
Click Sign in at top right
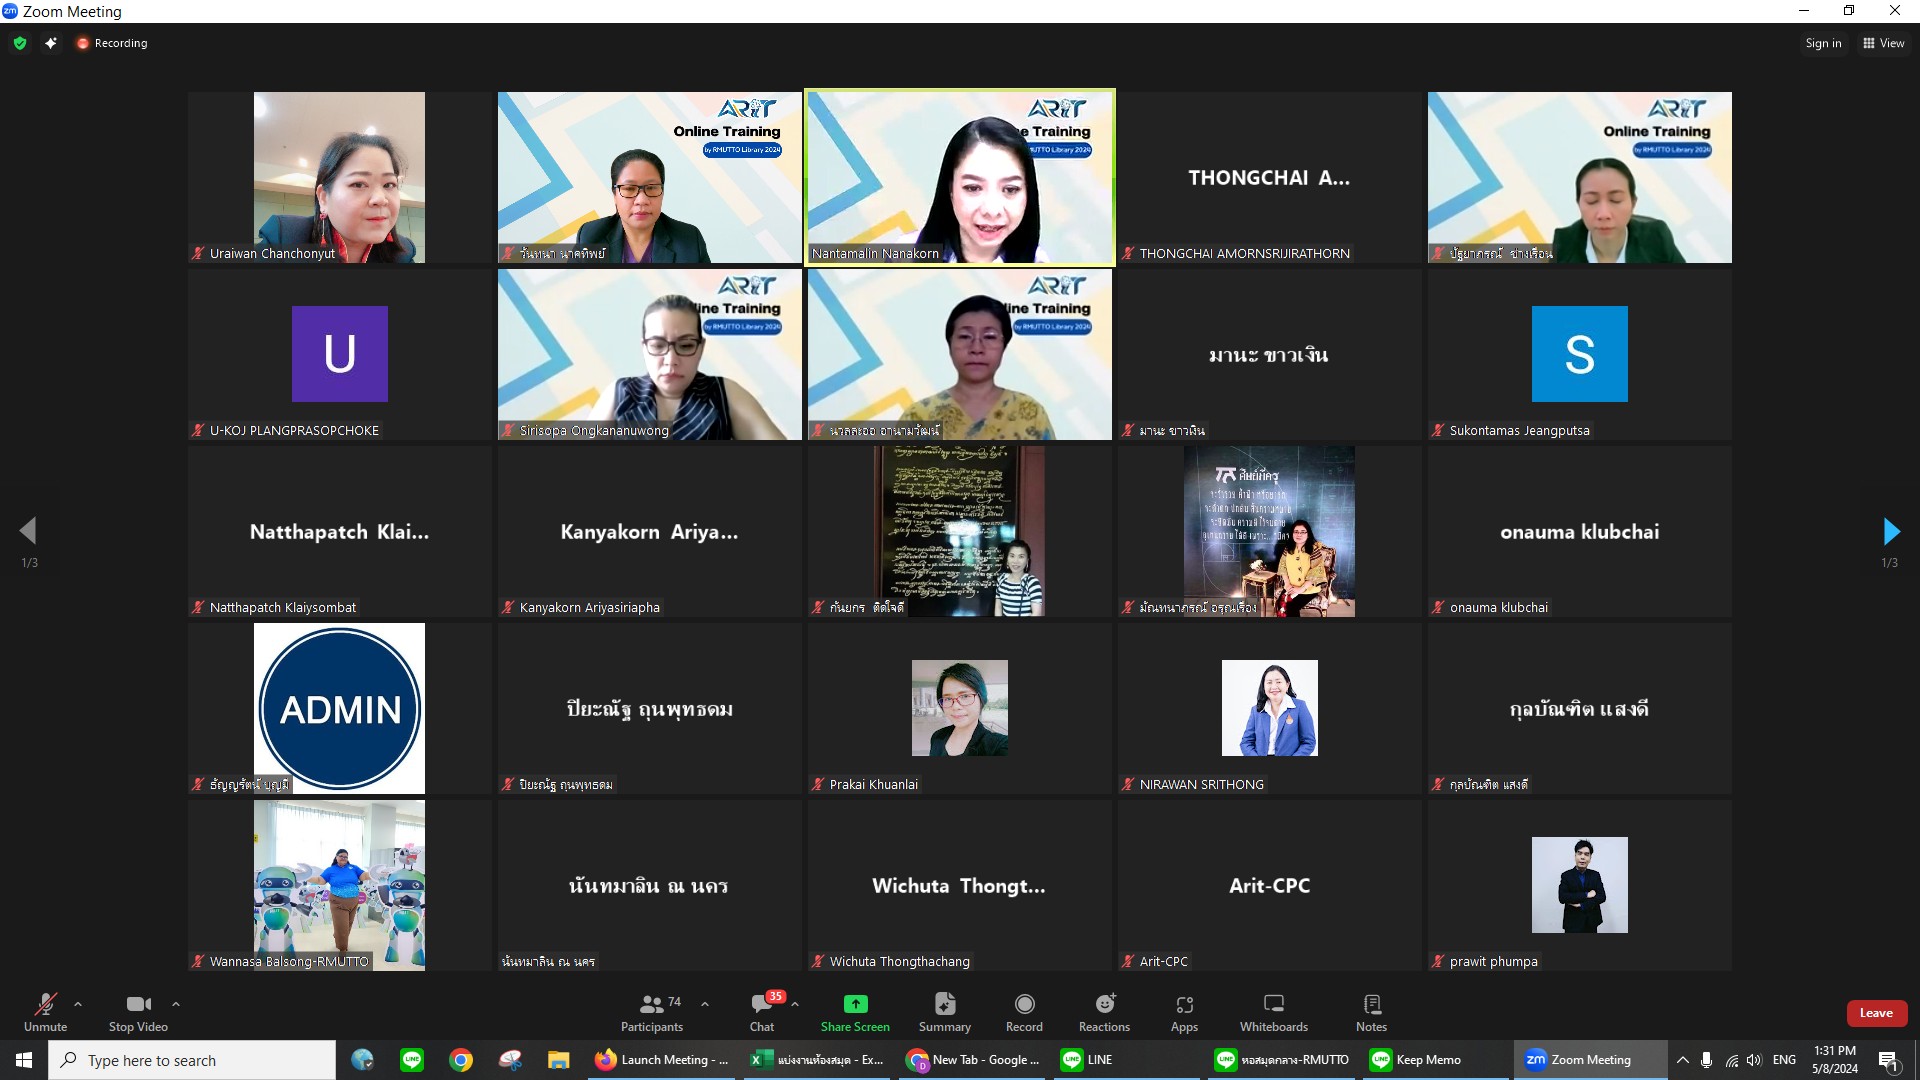click(x=1823, y=43)
